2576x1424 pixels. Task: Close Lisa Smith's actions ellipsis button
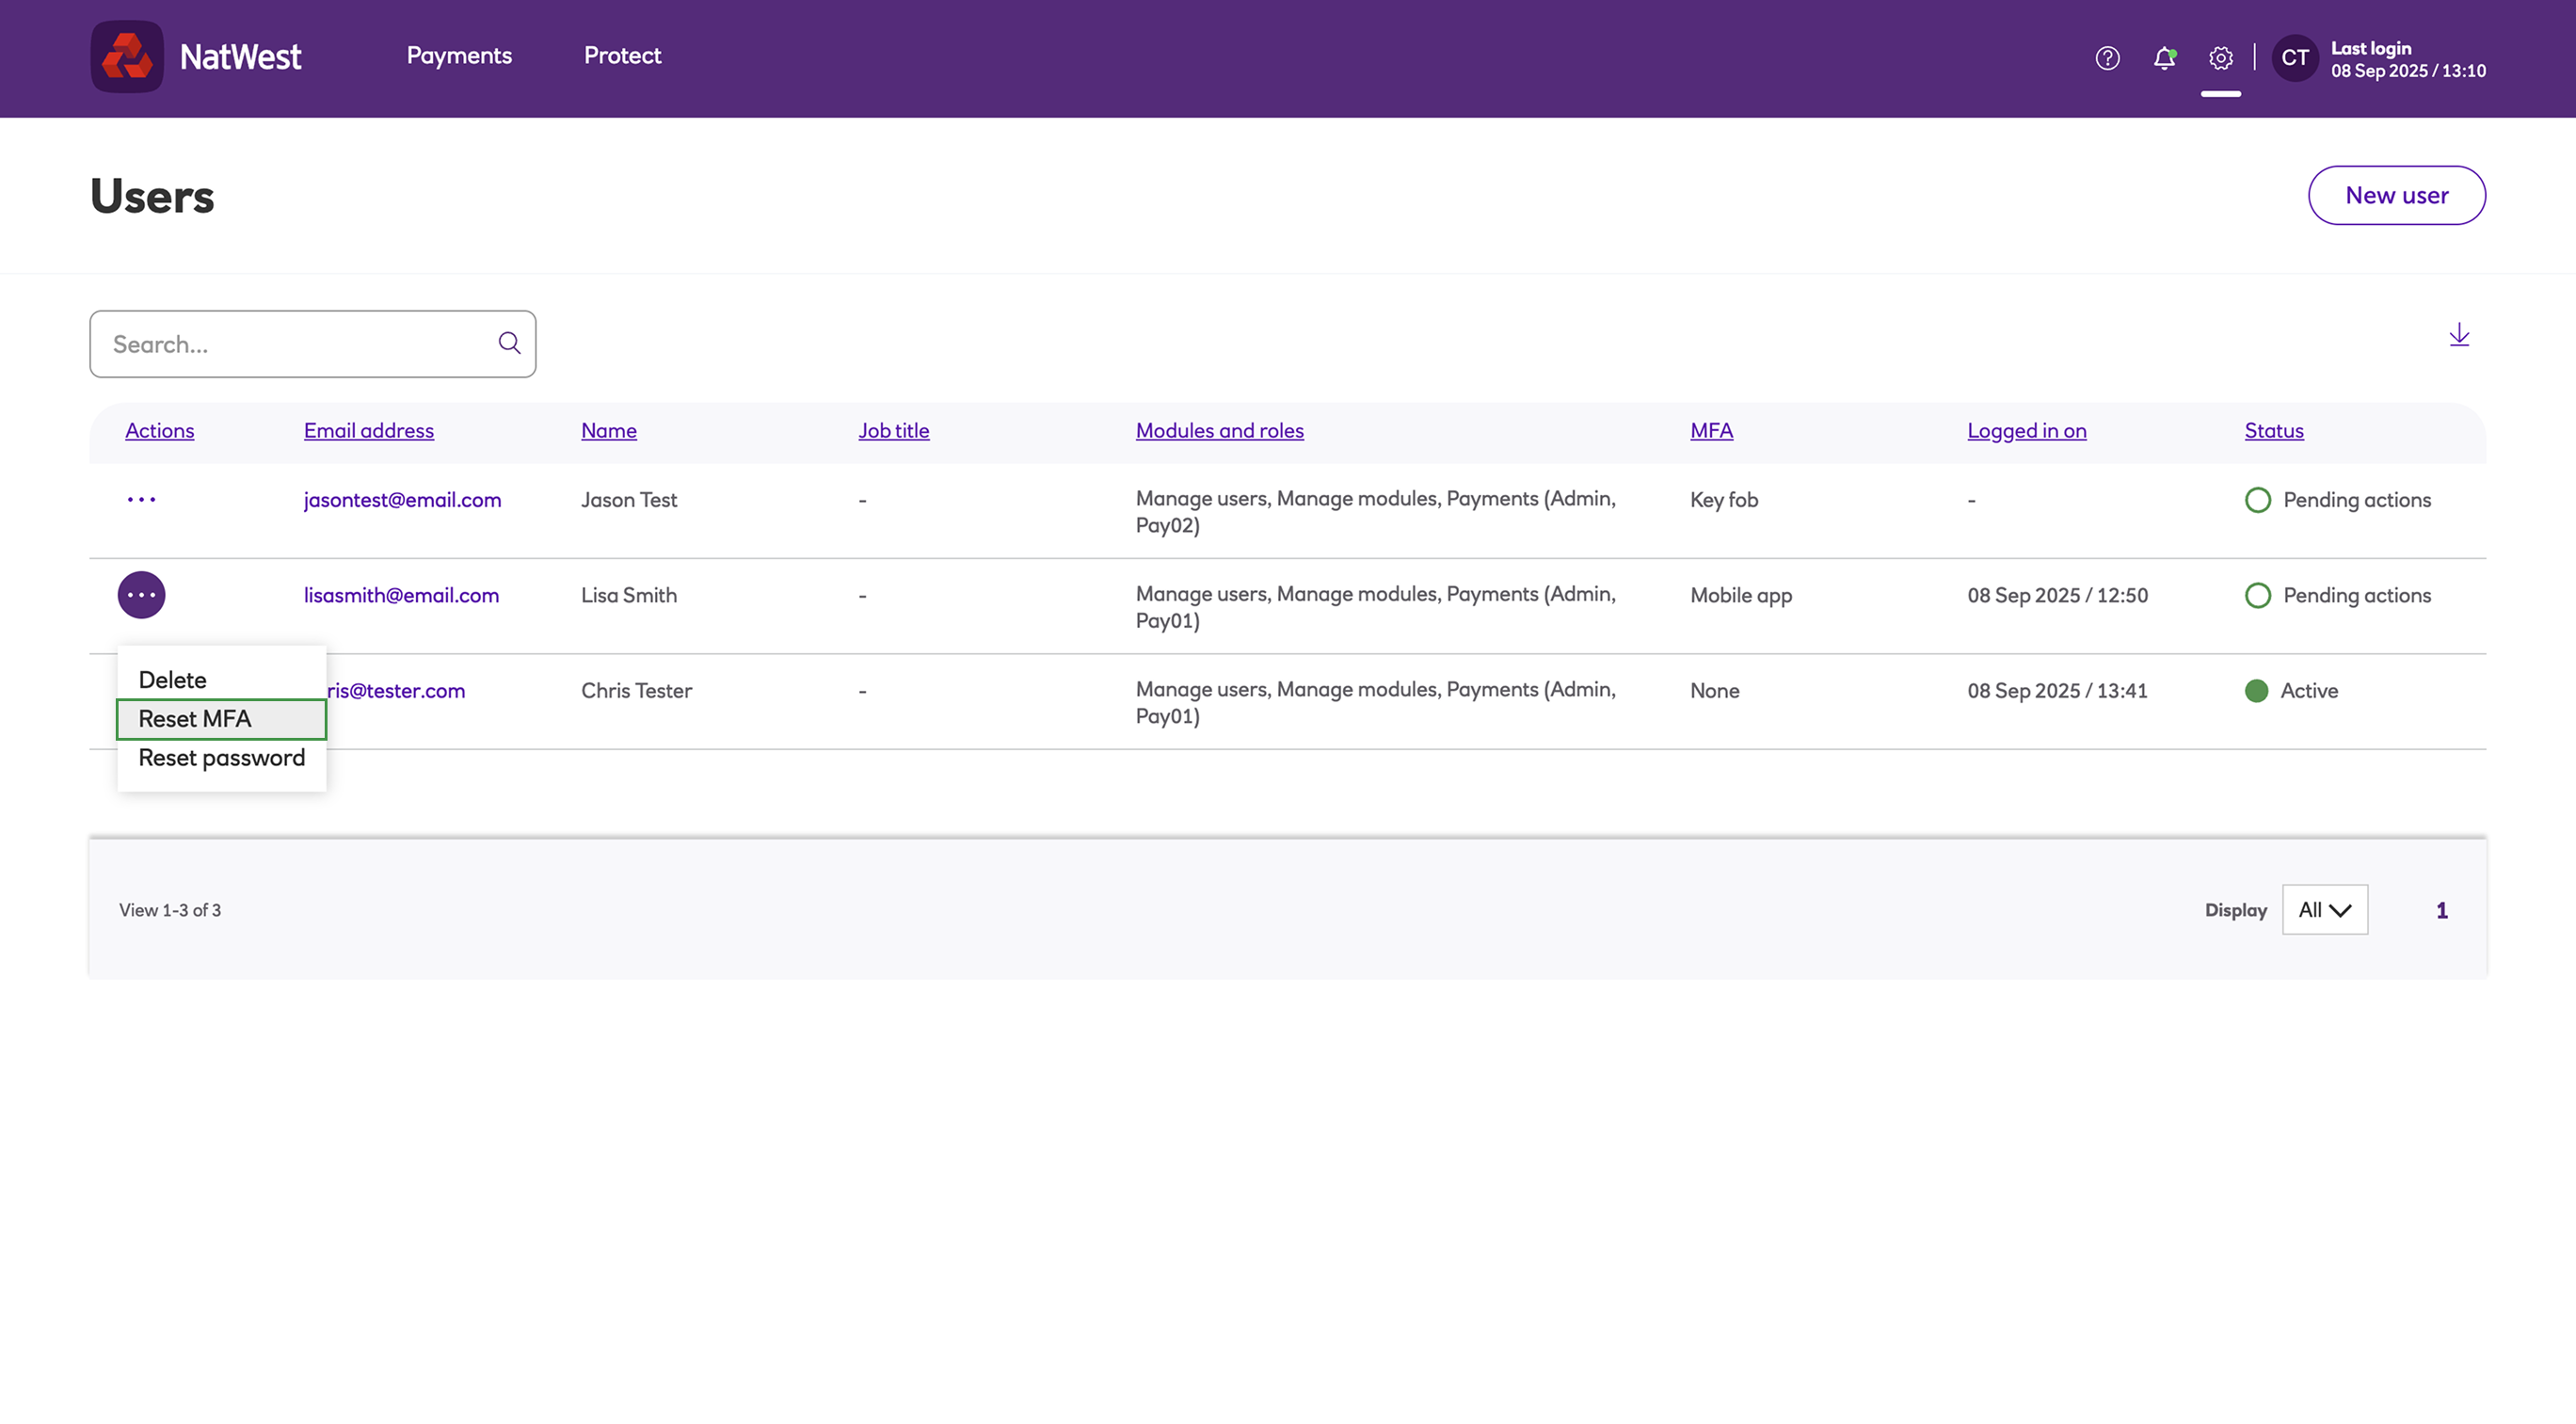point(141,595)
